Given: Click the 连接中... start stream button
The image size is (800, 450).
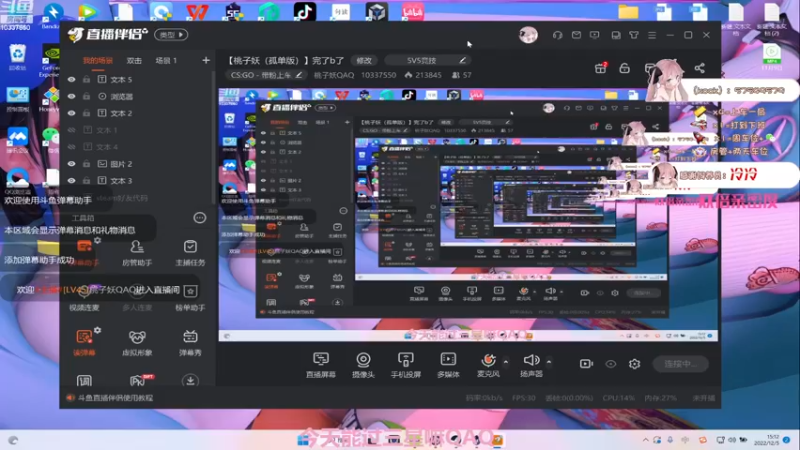Looking at the screenshot, I should click(681, 364).
